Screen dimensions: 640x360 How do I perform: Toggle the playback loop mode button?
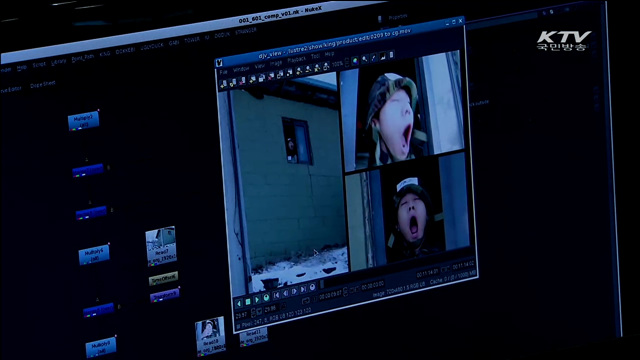(x=266, y=298)
